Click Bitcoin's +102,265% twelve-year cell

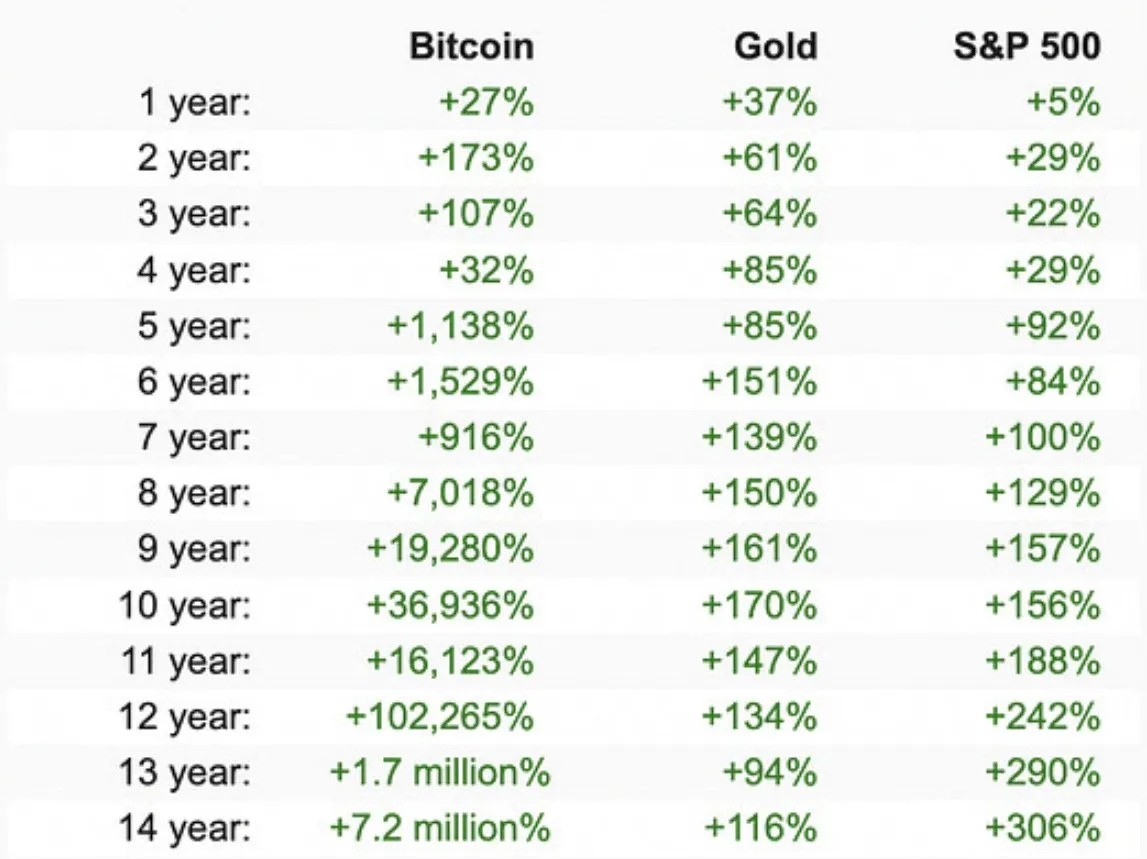point(440,717)
